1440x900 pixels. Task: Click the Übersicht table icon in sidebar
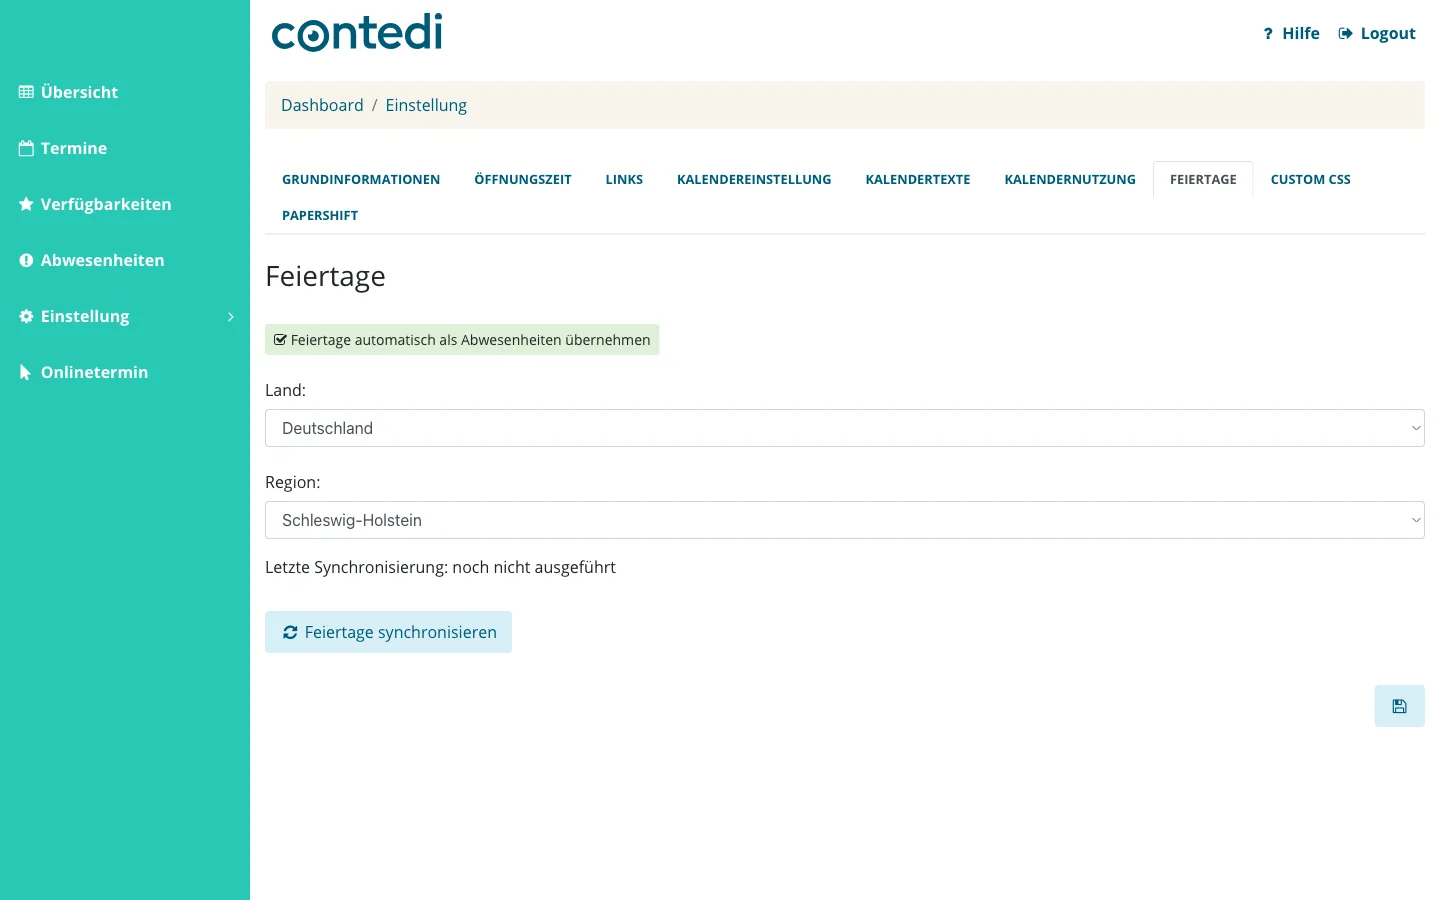click(x=26, y=92)
